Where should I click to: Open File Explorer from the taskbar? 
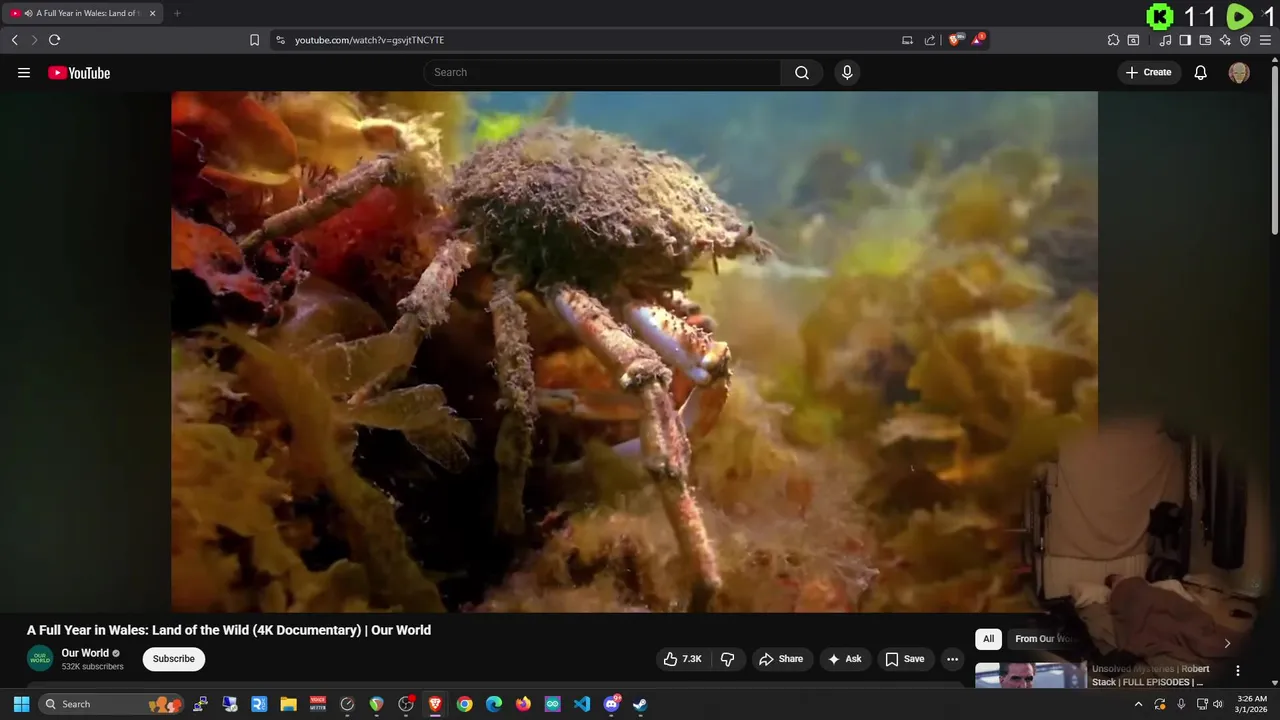coord(288,704)
